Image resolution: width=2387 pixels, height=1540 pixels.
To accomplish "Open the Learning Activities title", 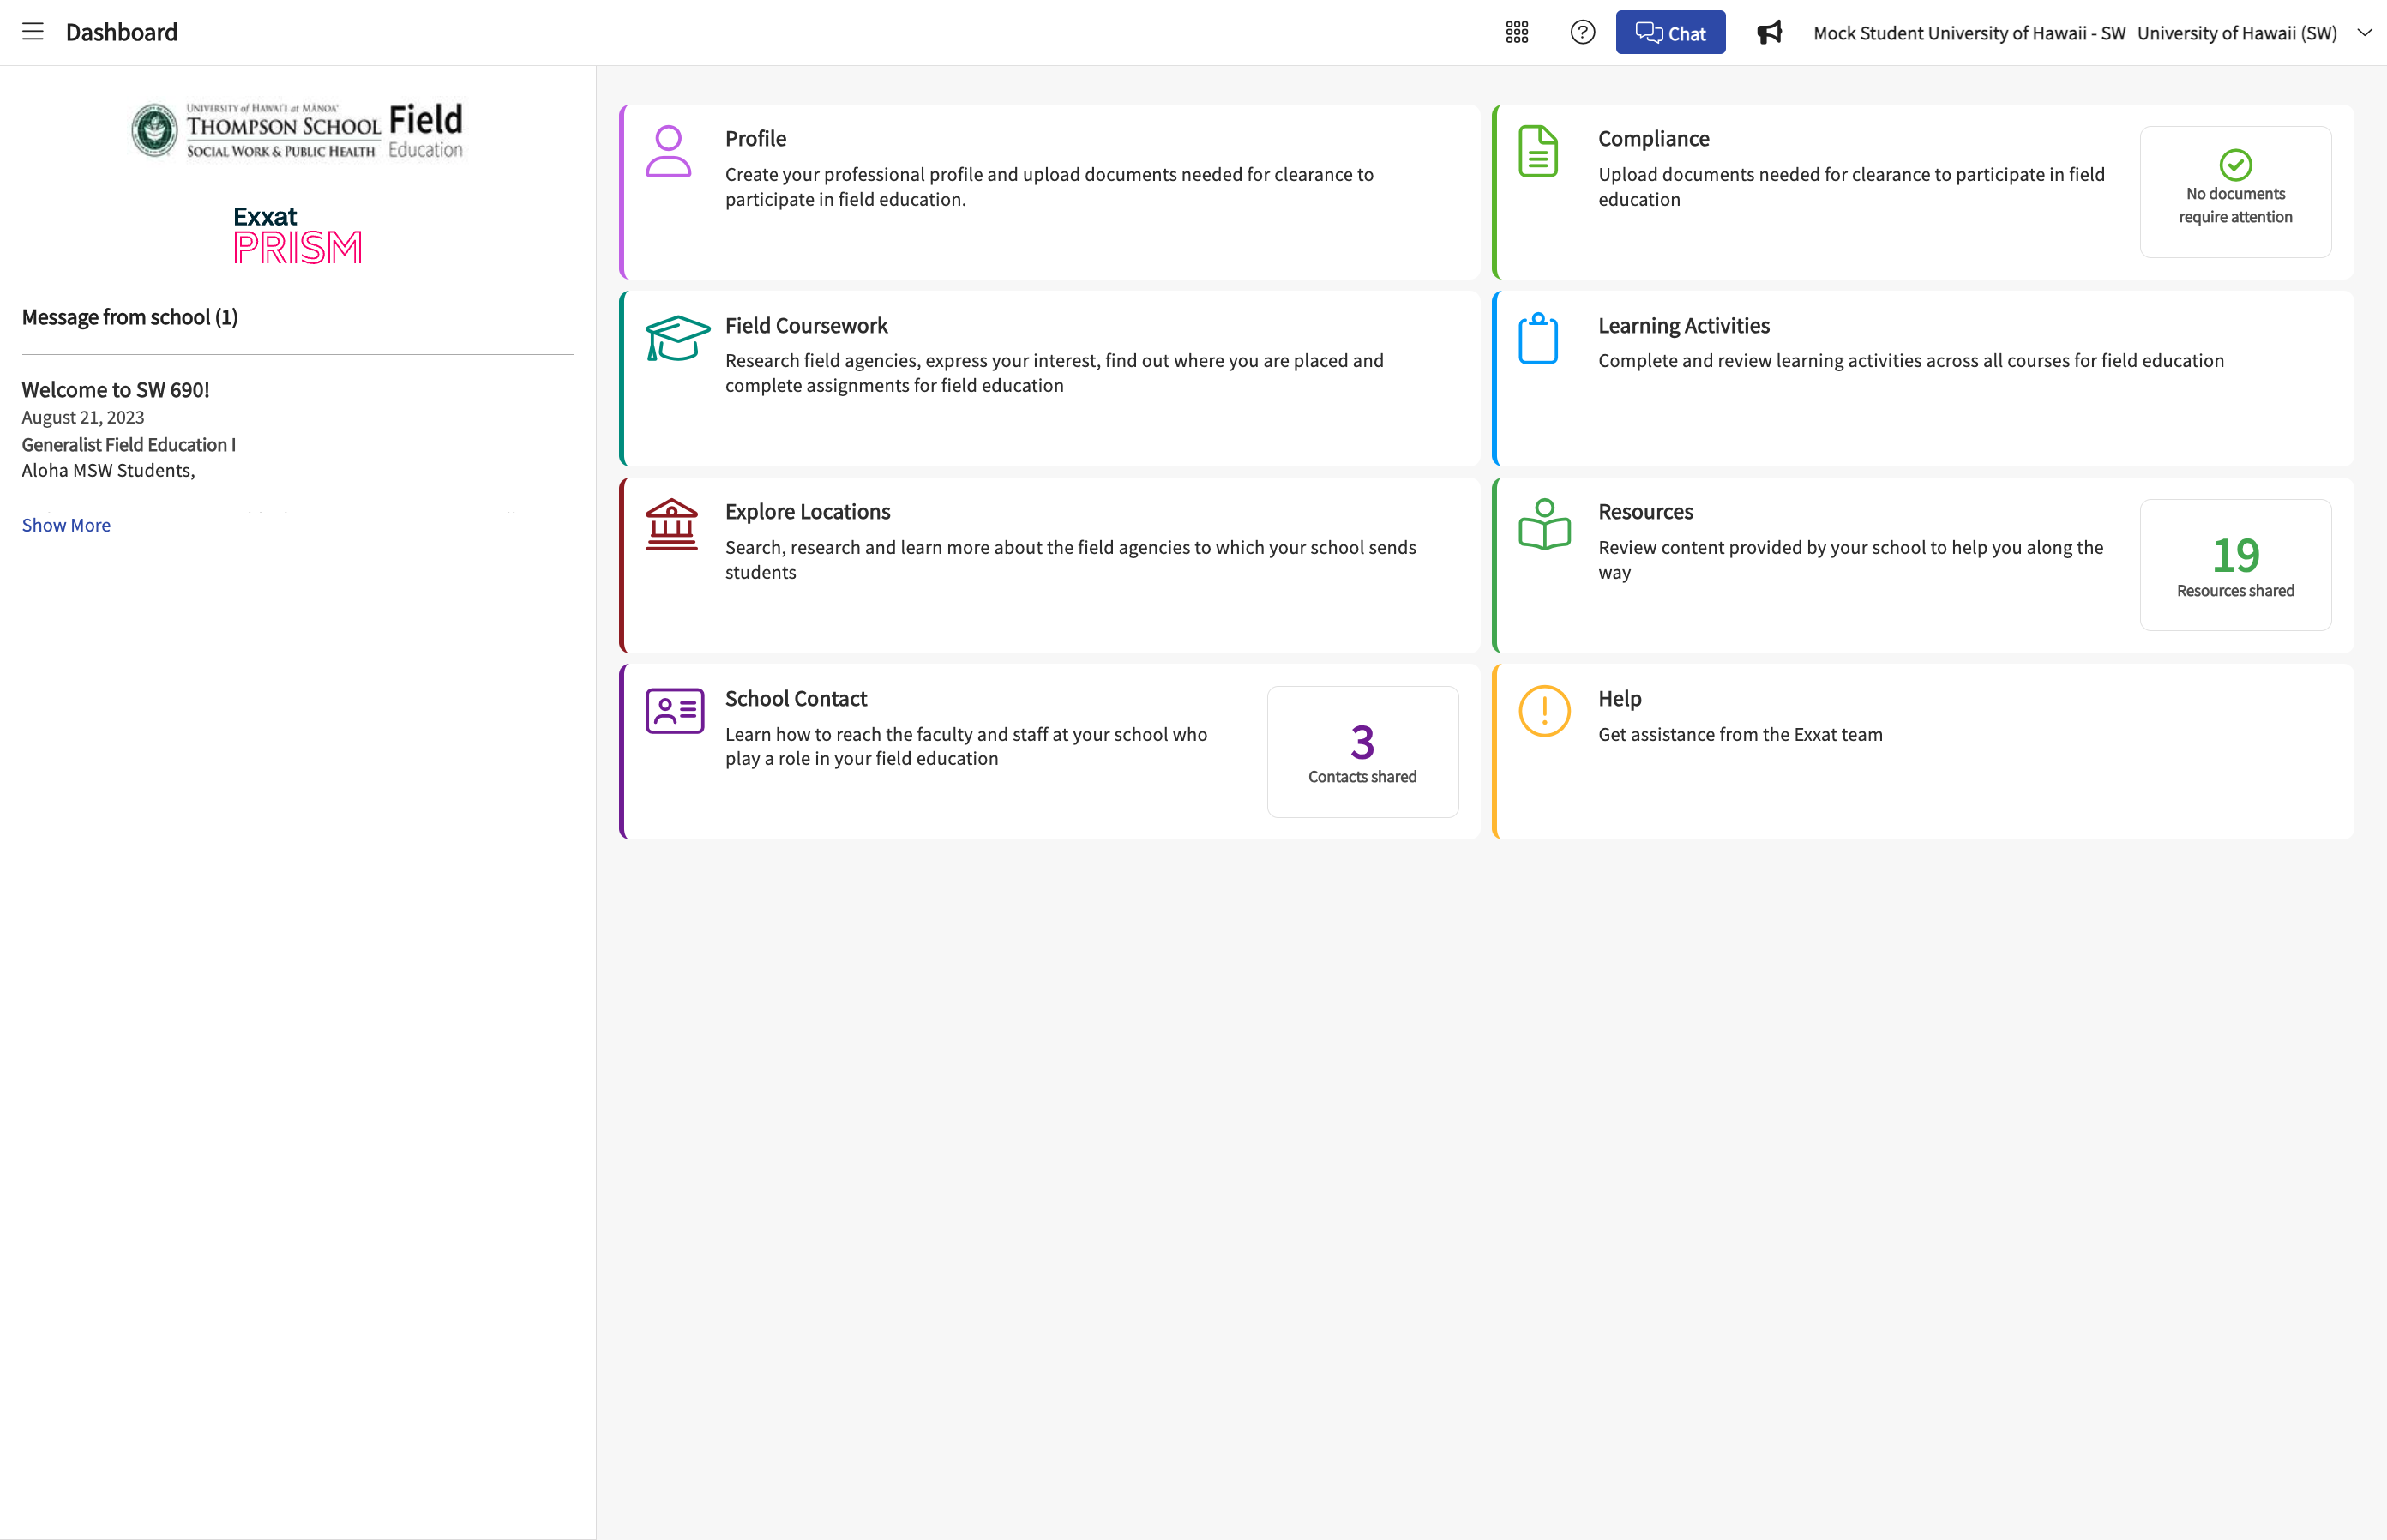I will coord(1683,326).
